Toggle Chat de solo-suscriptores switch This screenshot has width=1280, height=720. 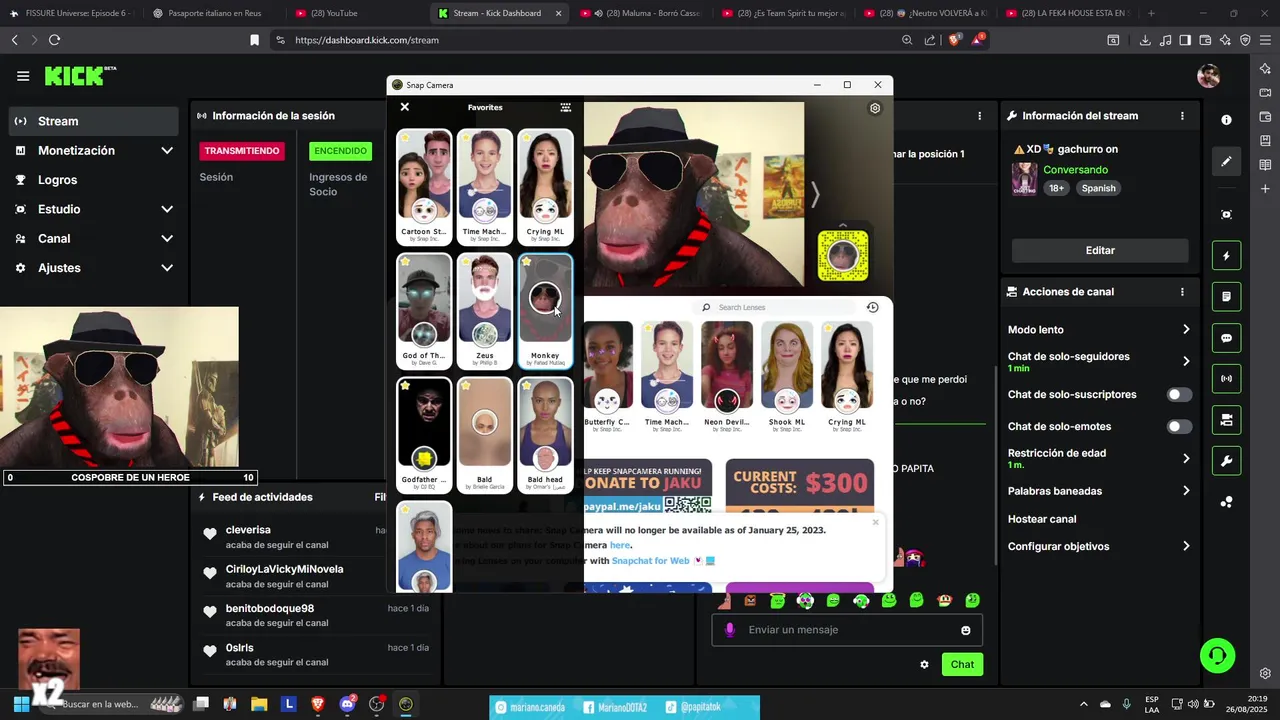click(1180, 395)
